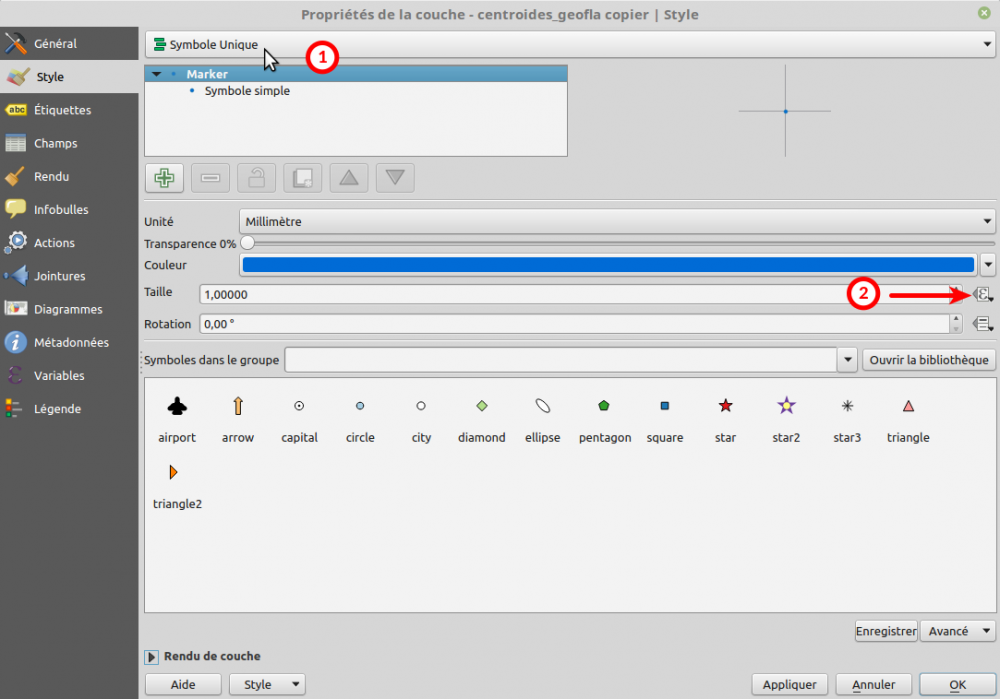This screenshot has width=1000, height=699.
Task: Choose the red star marker symbol
Action: point(726,406)
